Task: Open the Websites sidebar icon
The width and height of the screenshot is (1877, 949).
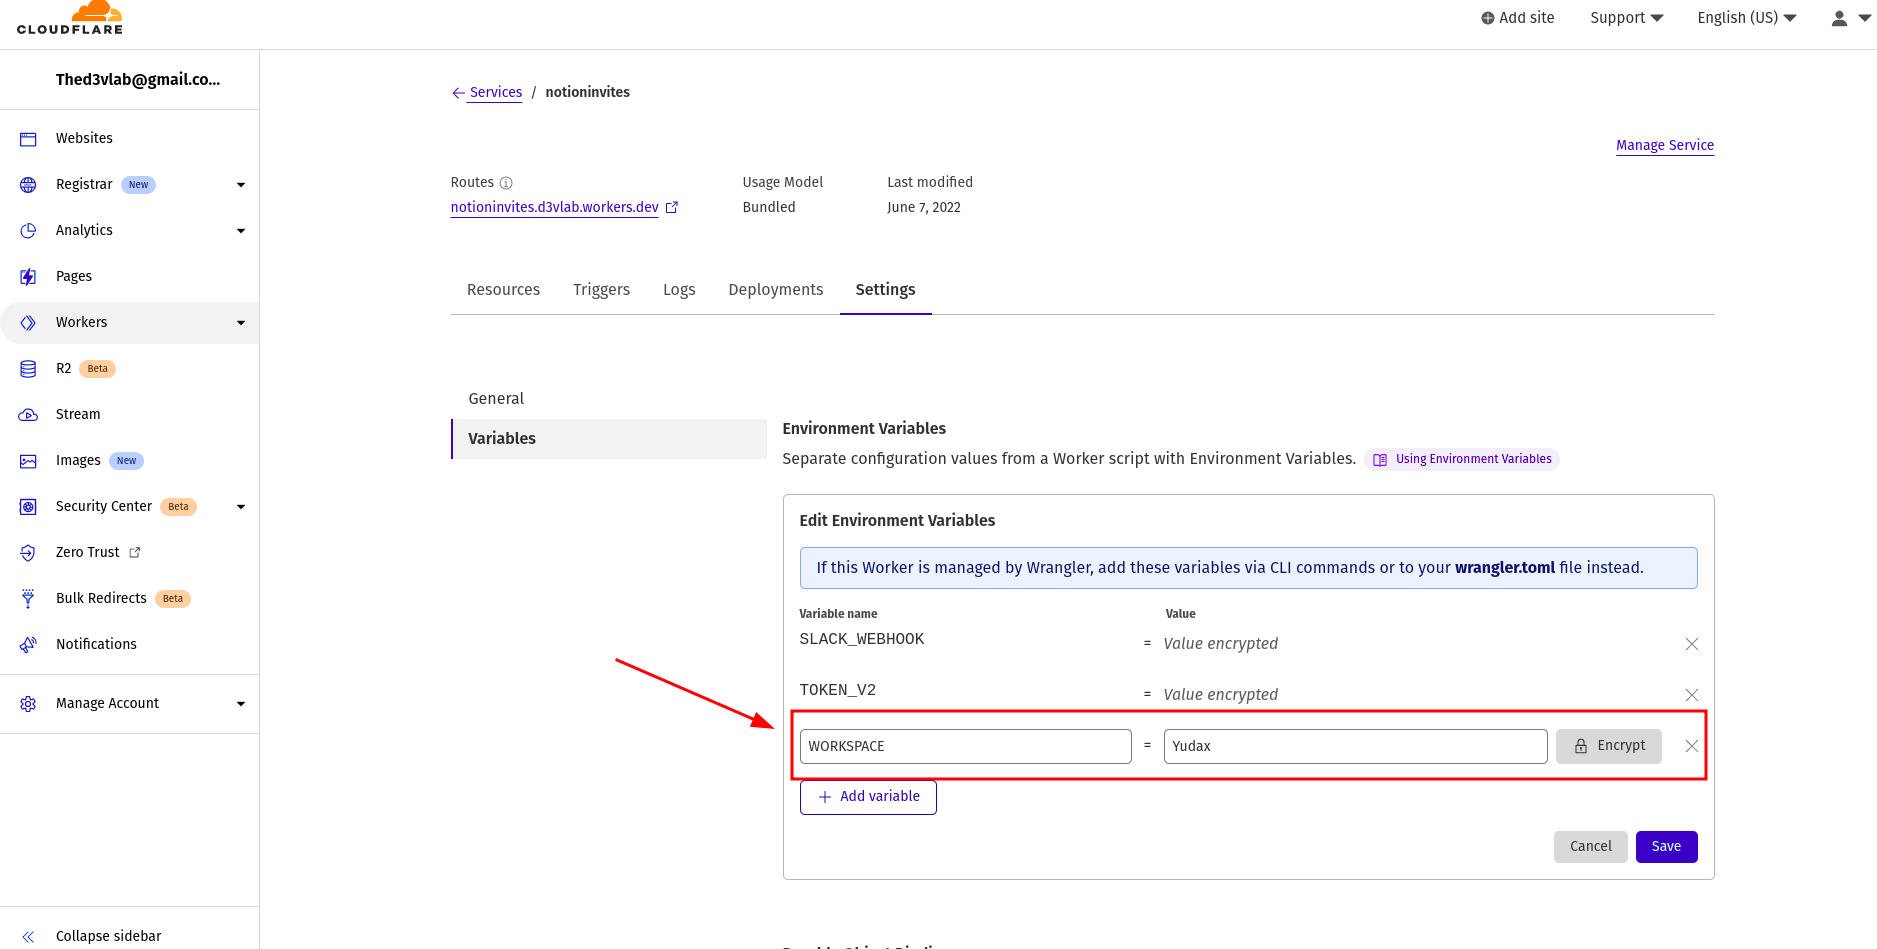Action: pos(28,139)
